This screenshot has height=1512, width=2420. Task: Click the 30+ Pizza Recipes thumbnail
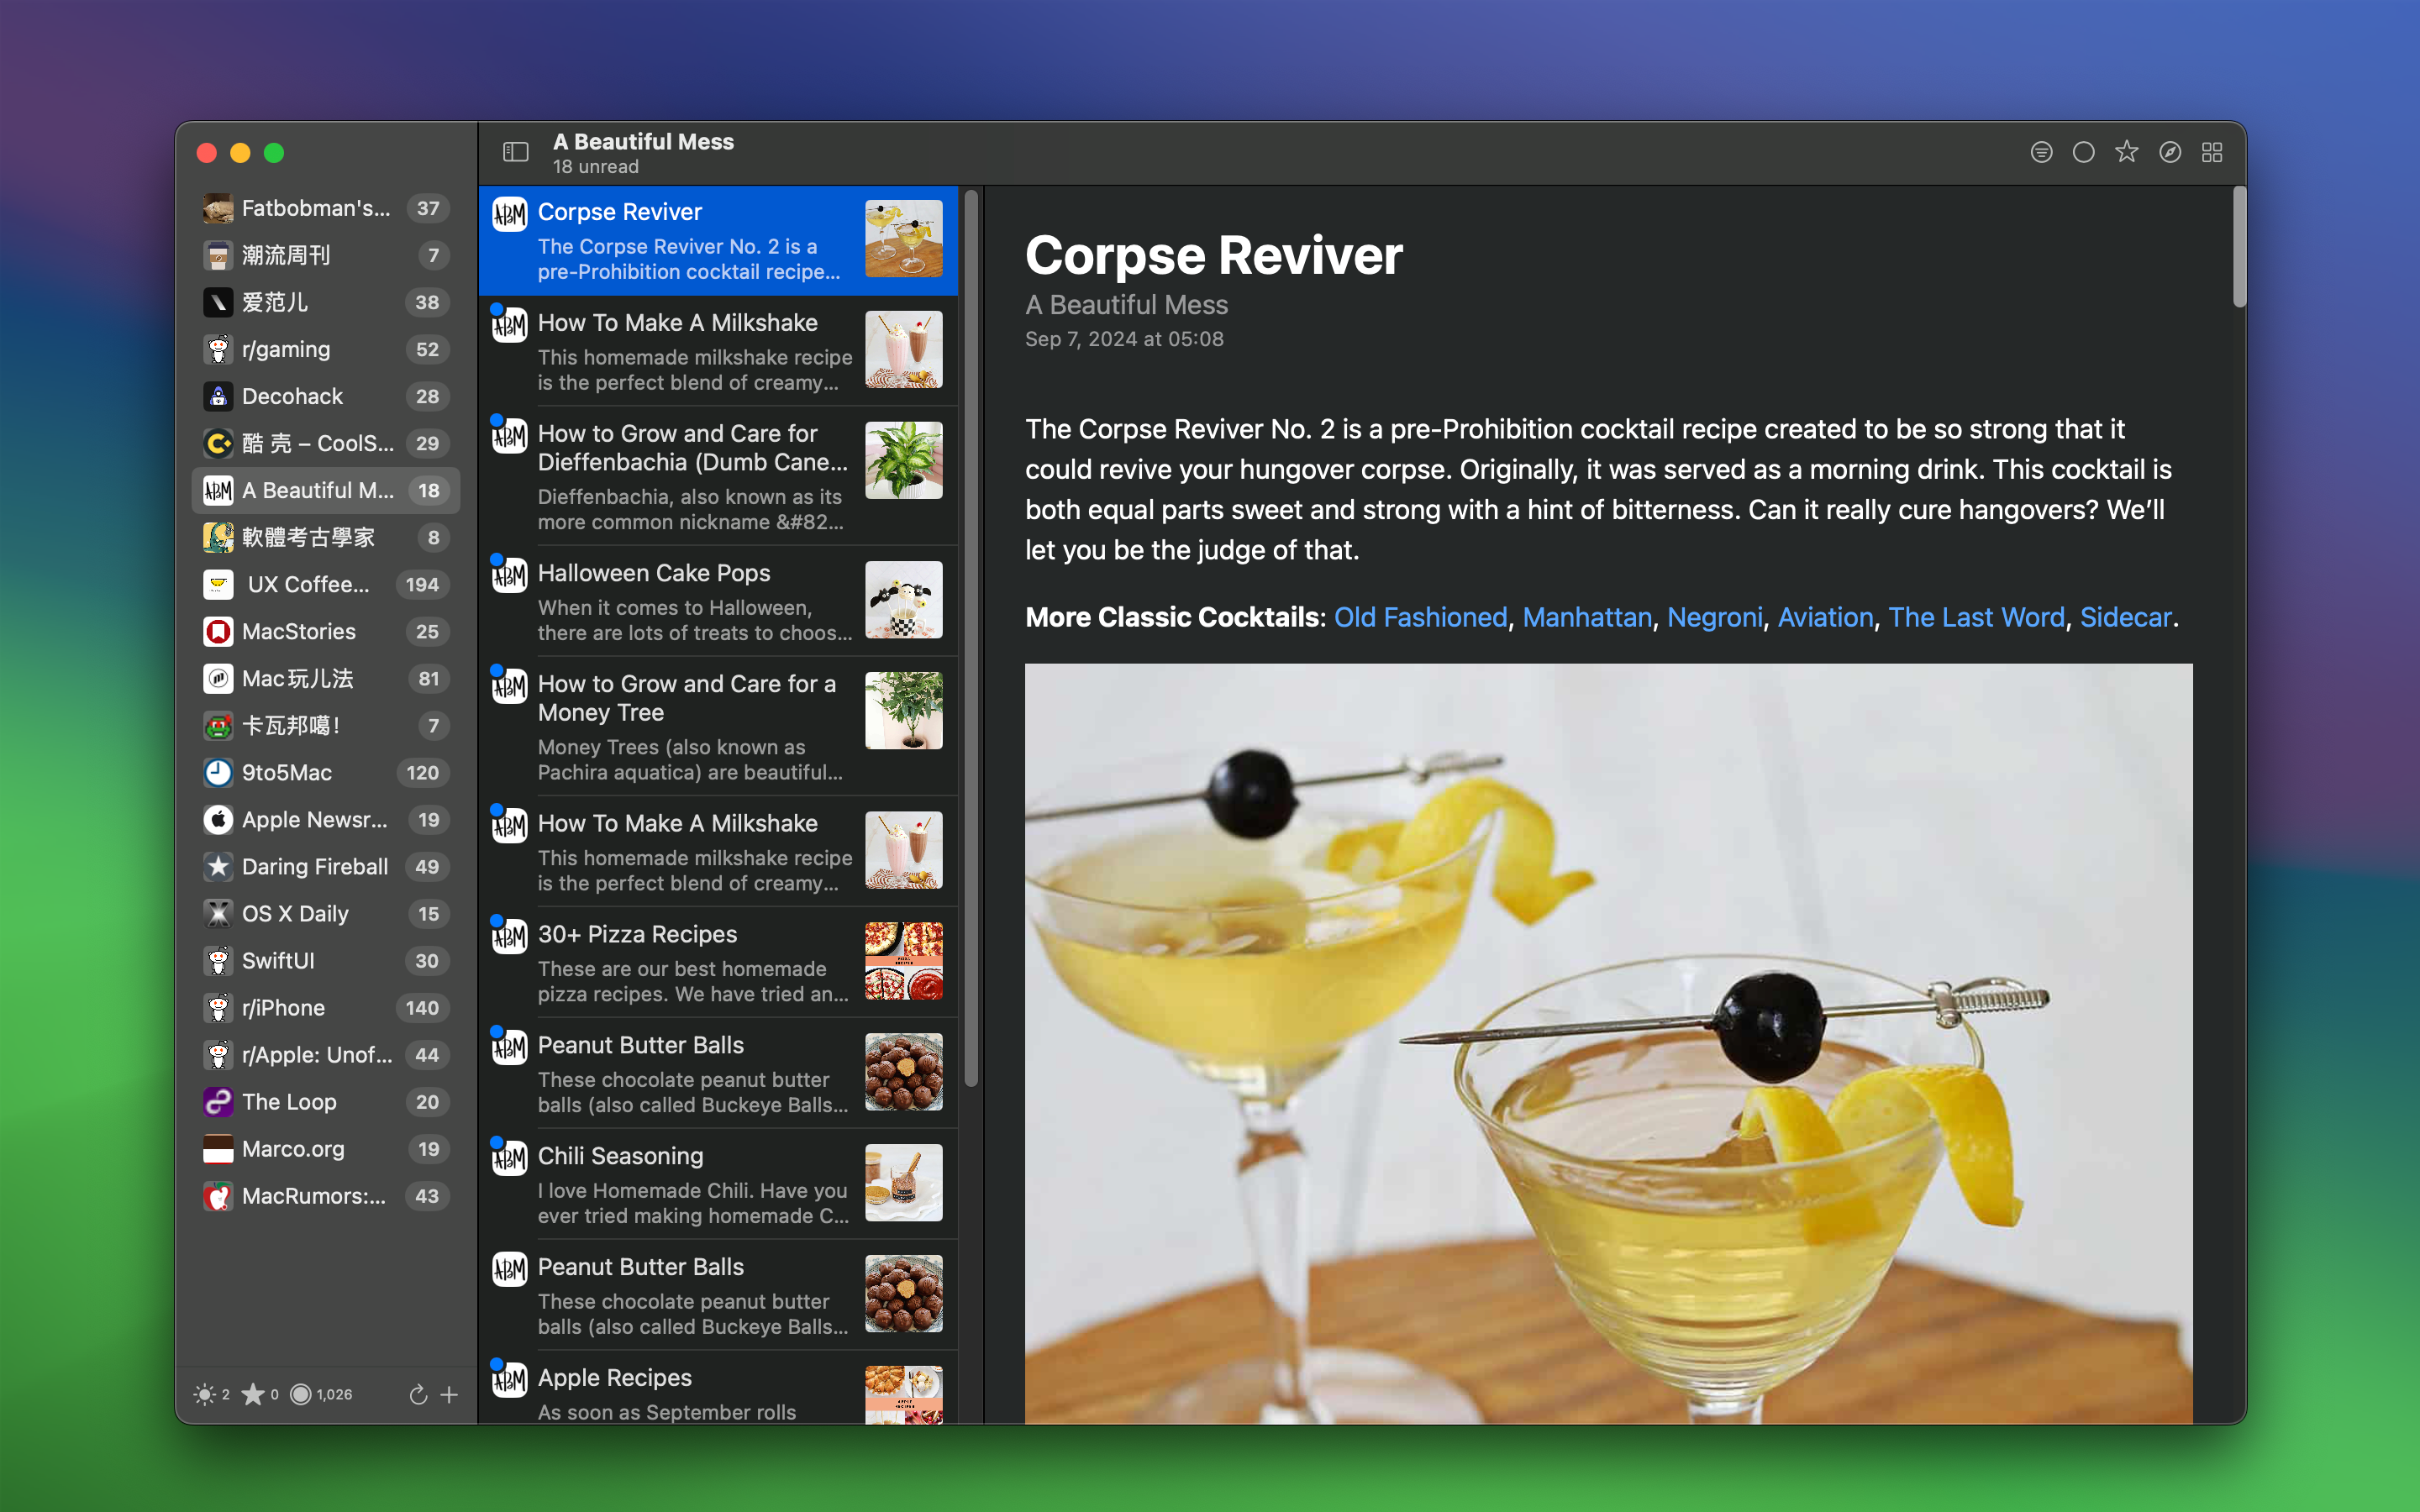click(x=903, y=960)
